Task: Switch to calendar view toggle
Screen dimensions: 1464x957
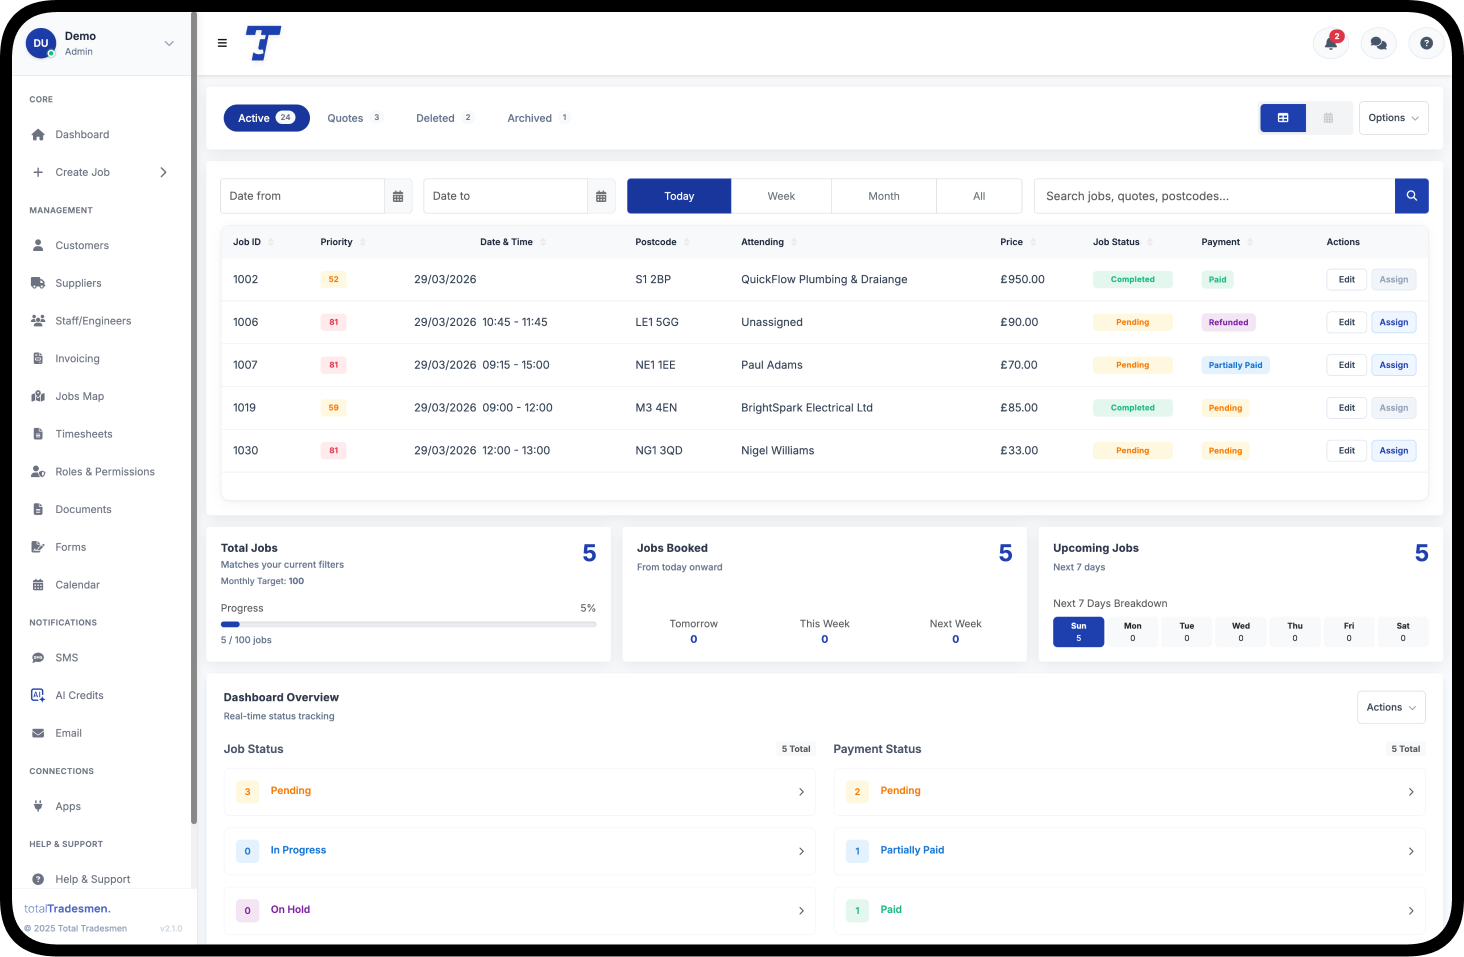Action: pos(1328,118)
